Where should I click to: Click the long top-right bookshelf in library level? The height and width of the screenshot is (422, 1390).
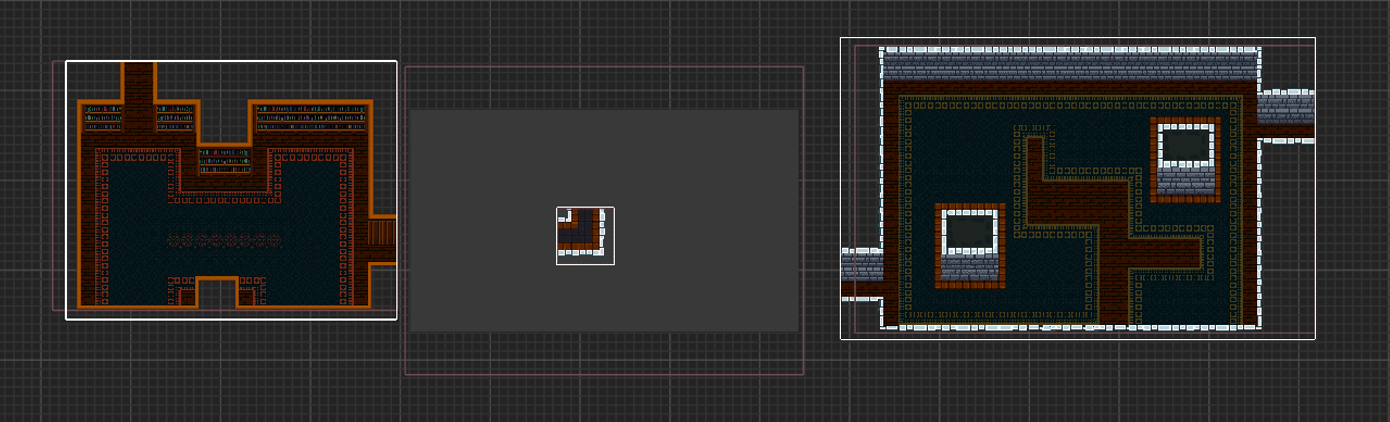(311, 117)
